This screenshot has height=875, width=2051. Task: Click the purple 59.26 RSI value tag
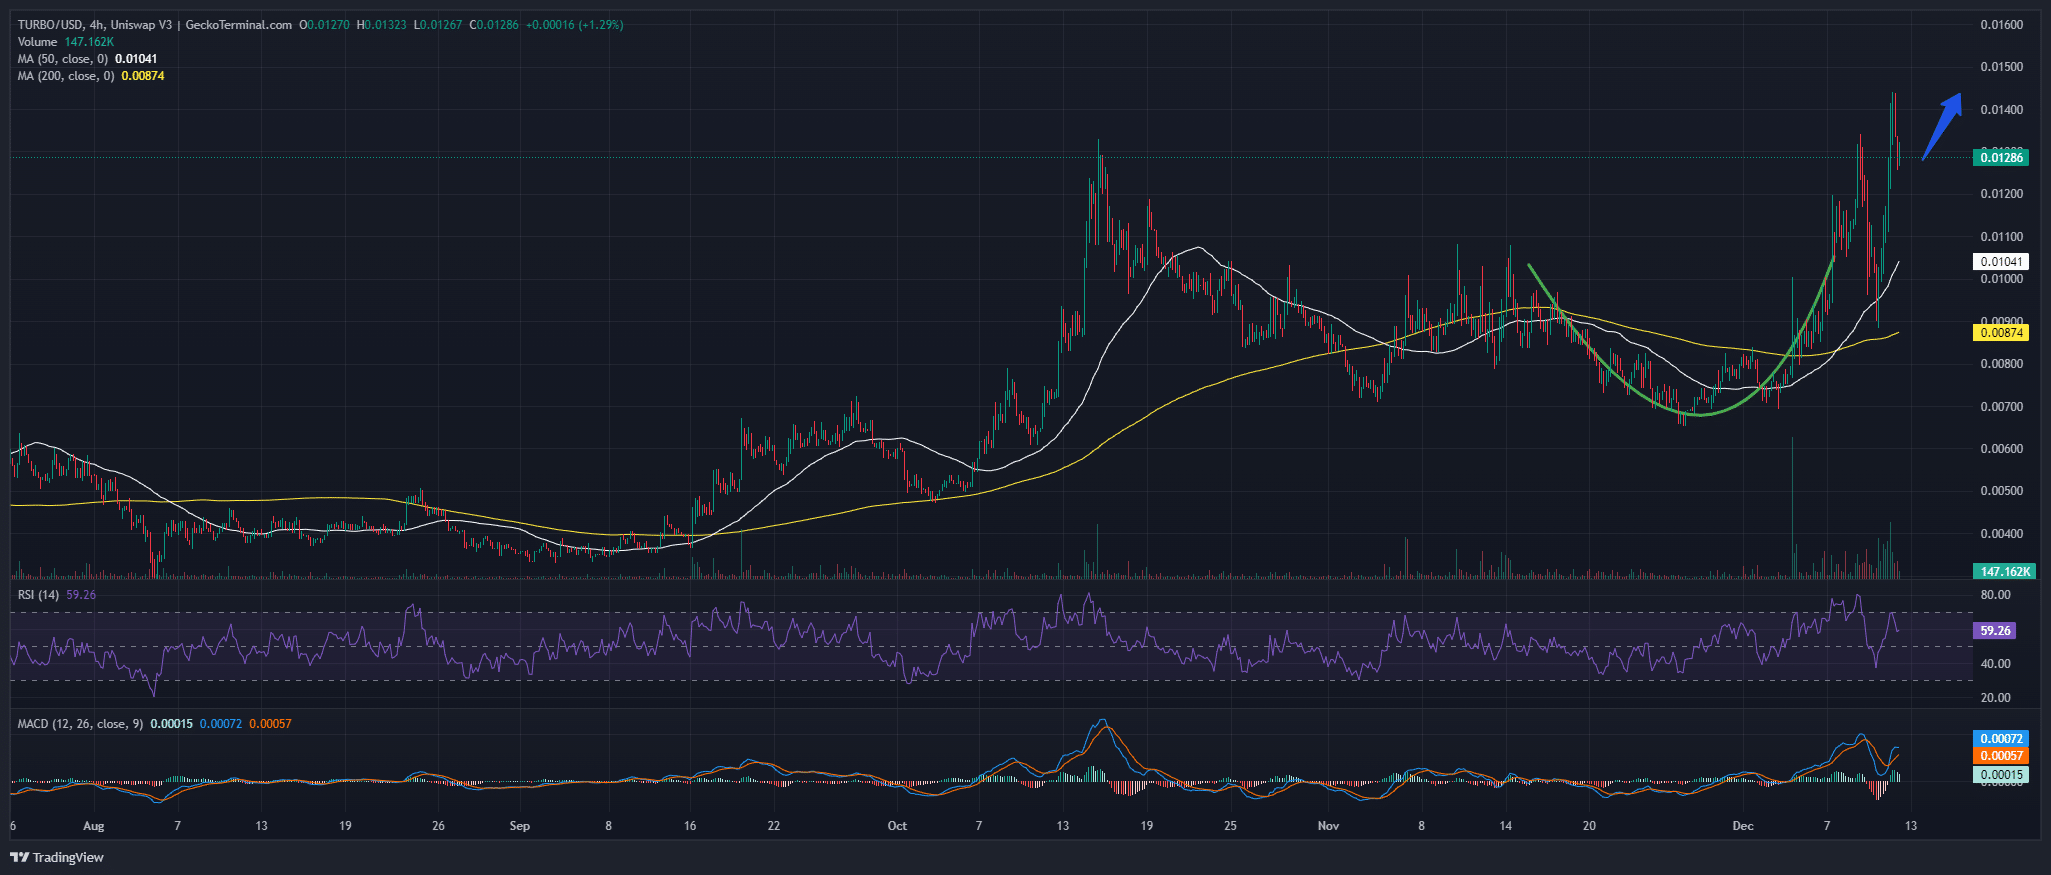[x=1995, y=631]
